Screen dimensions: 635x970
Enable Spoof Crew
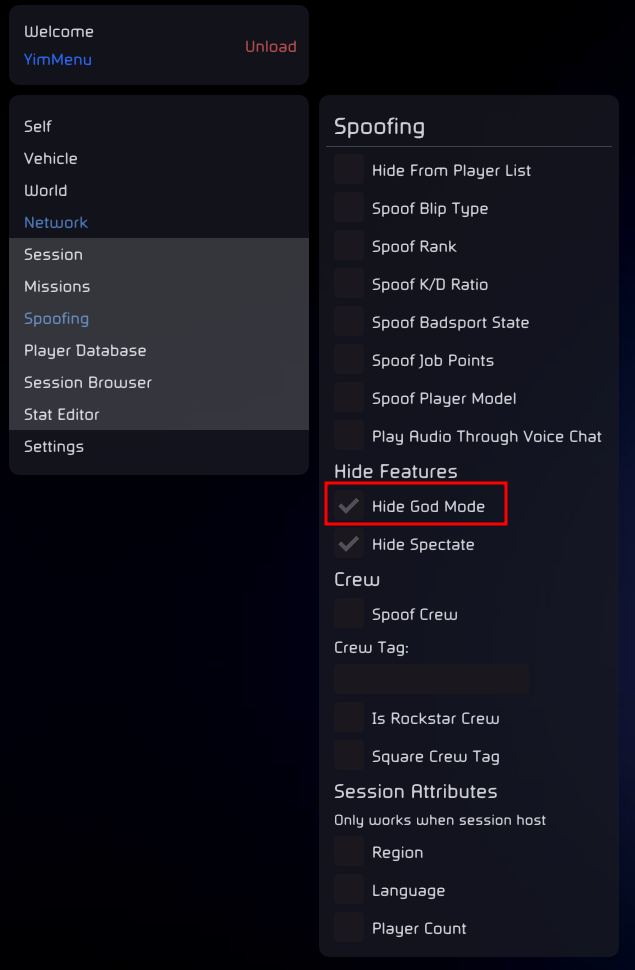pos(348,614)
